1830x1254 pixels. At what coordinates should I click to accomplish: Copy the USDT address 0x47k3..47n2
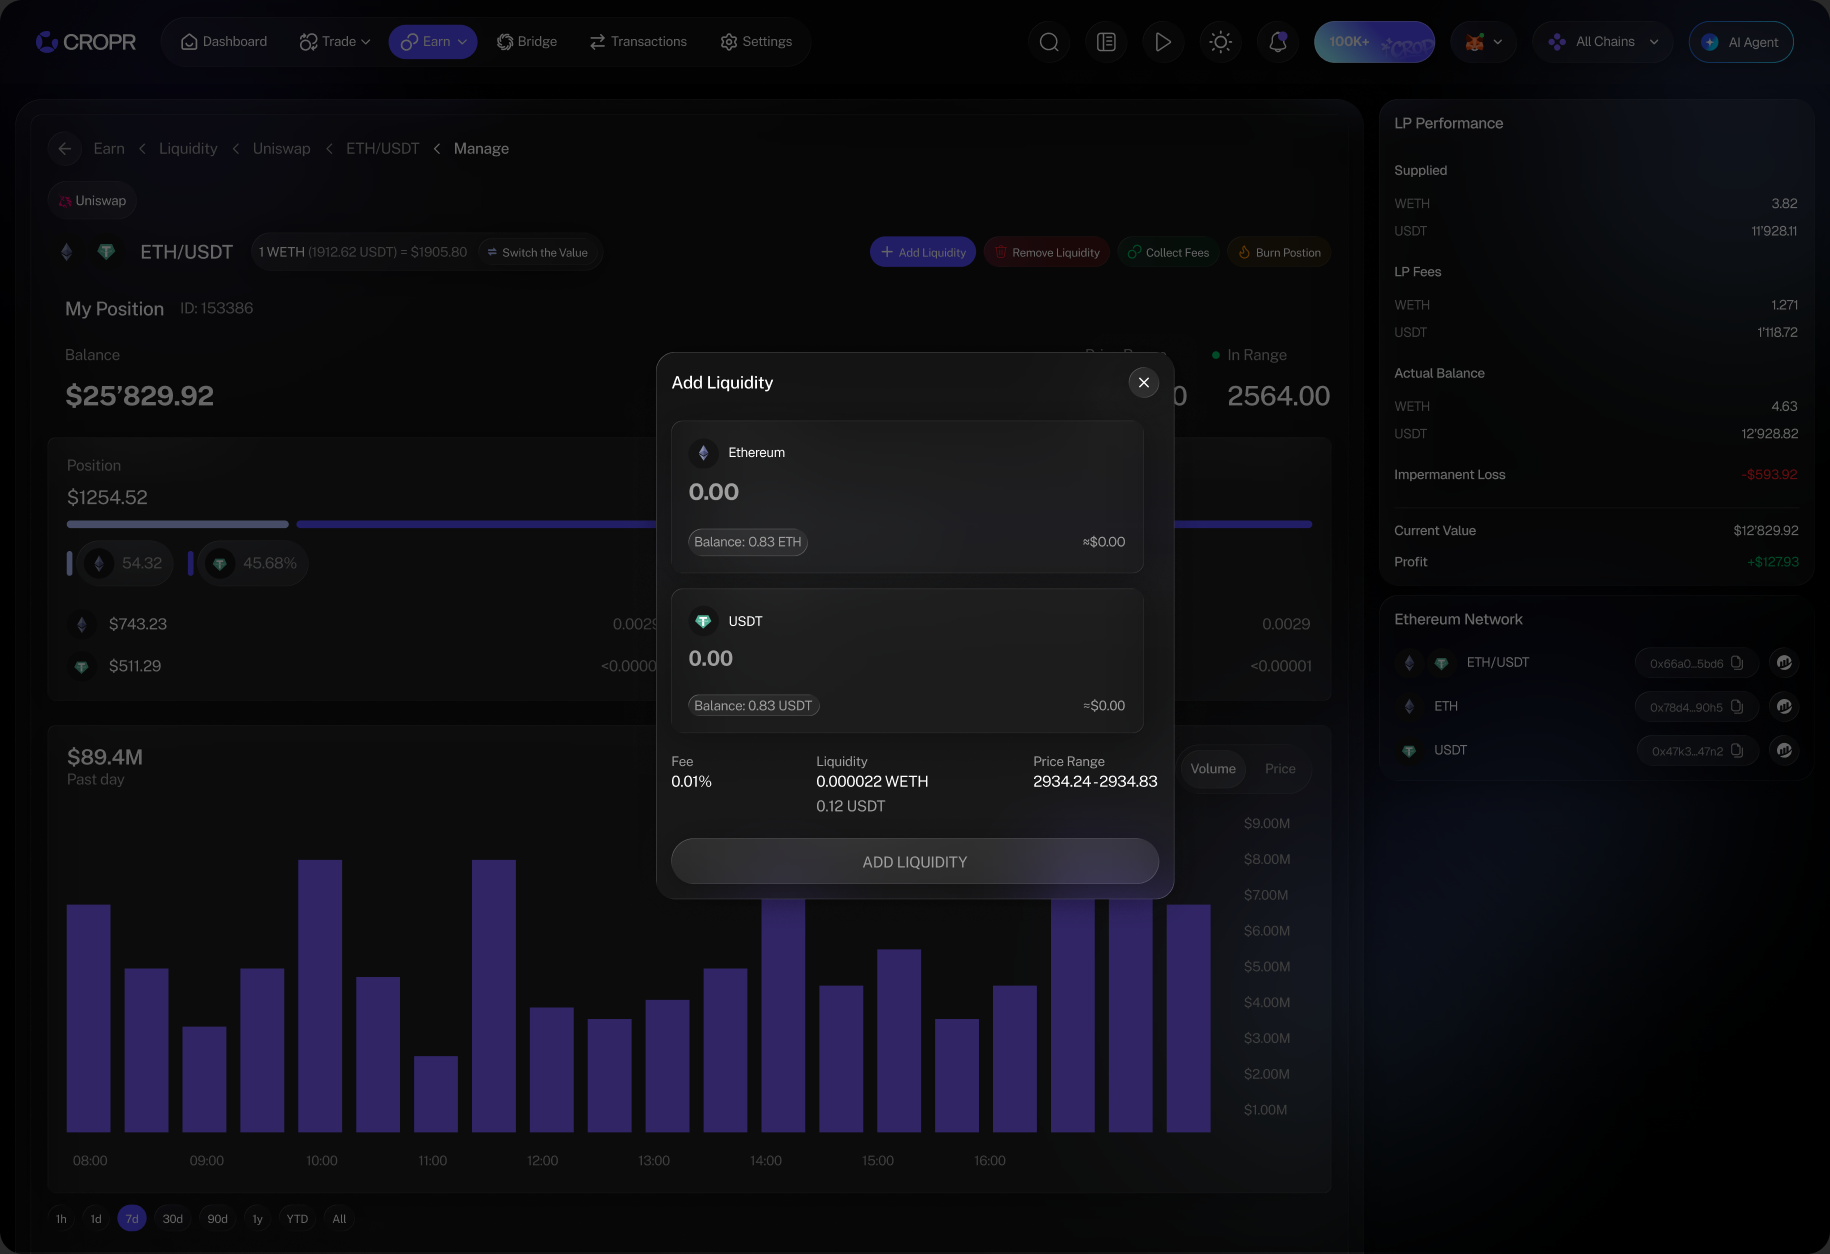coord(1737,751)
